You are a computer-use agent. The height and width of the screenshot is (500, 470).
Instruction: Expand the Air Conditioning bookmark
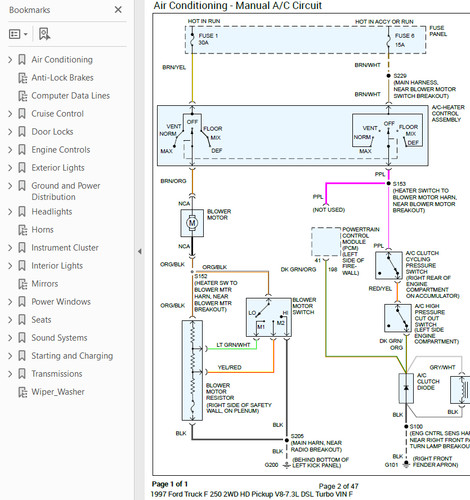click(10, 60)
